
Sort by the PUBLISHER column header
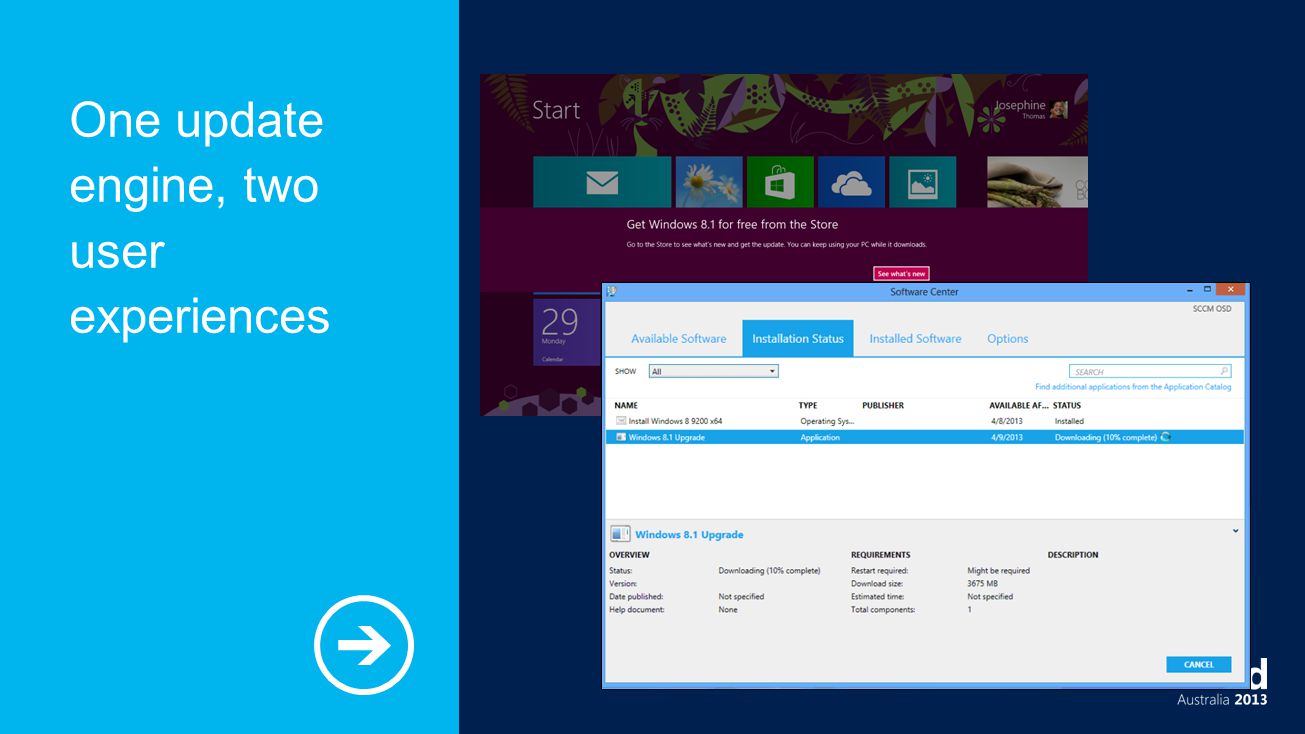(x=883, y=405)
